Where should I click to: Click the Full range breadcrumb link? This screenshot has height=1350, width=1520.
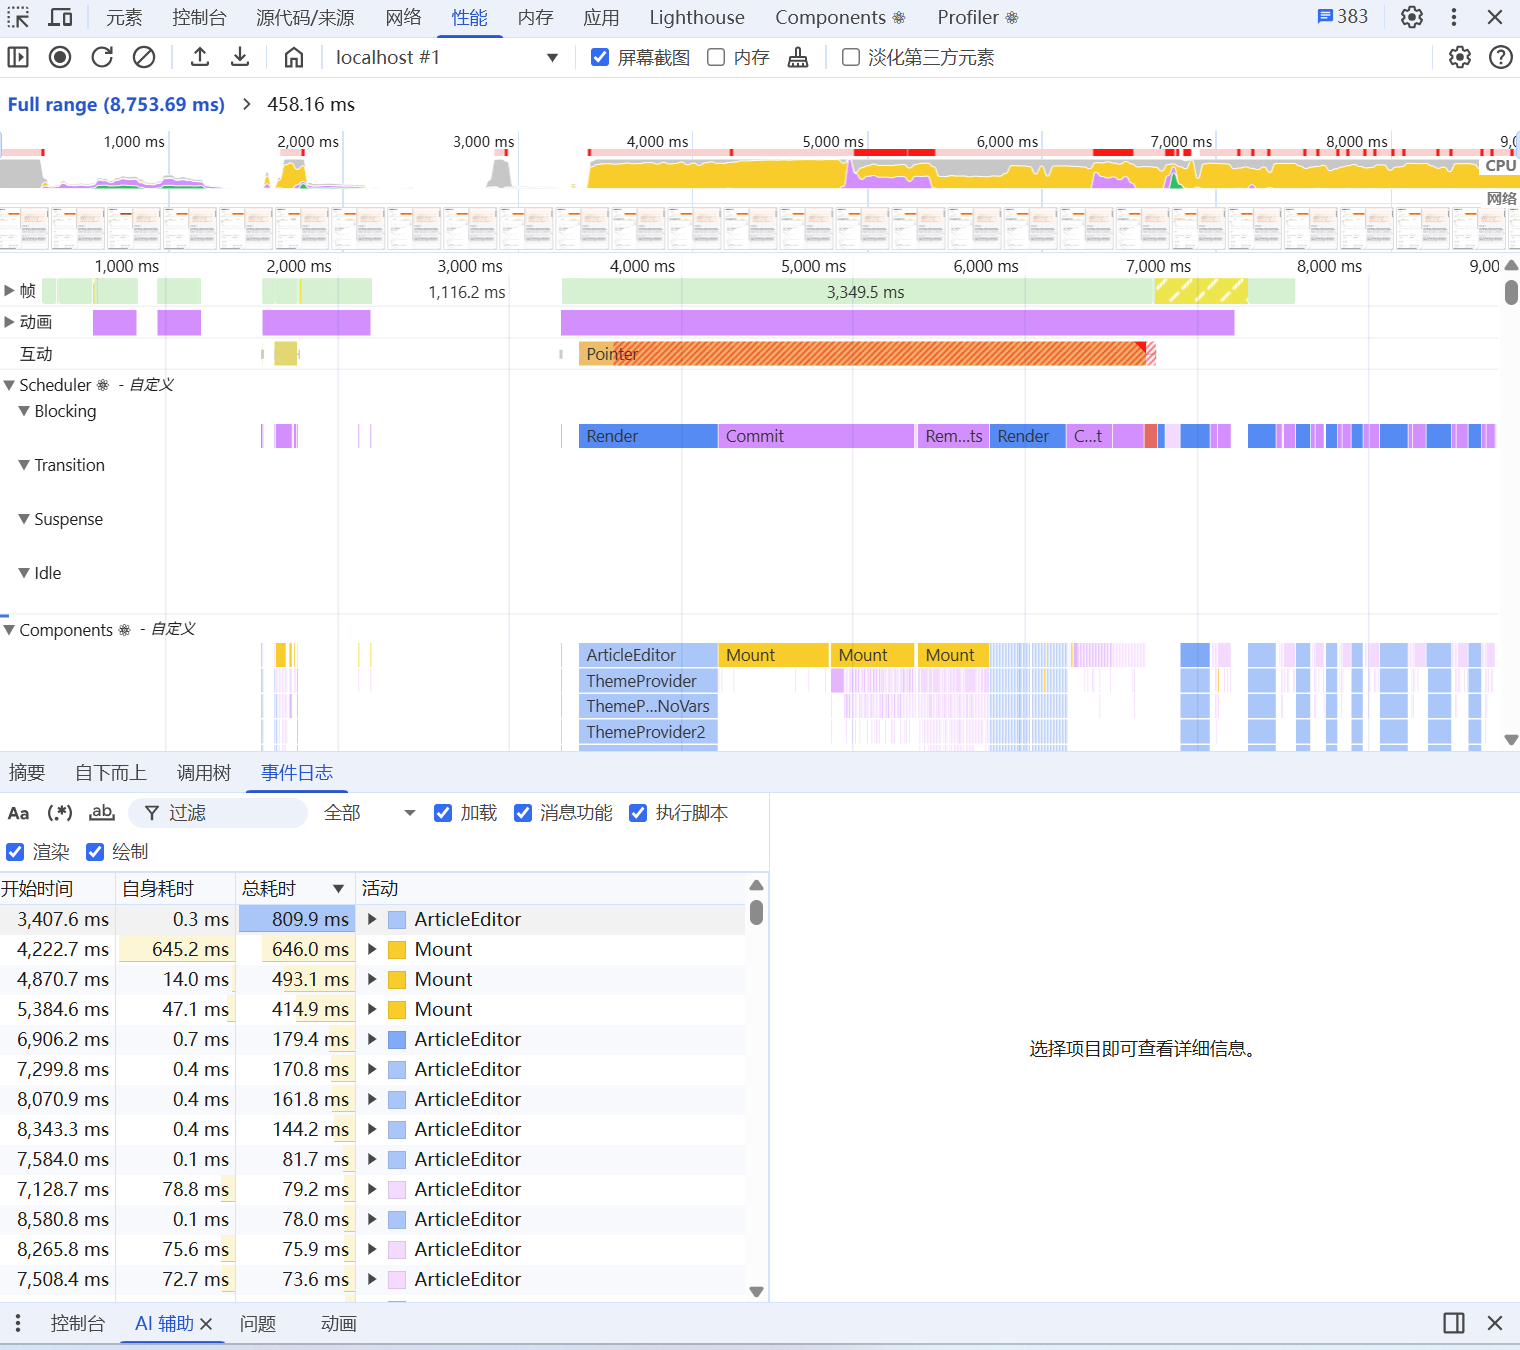(116, 104)
